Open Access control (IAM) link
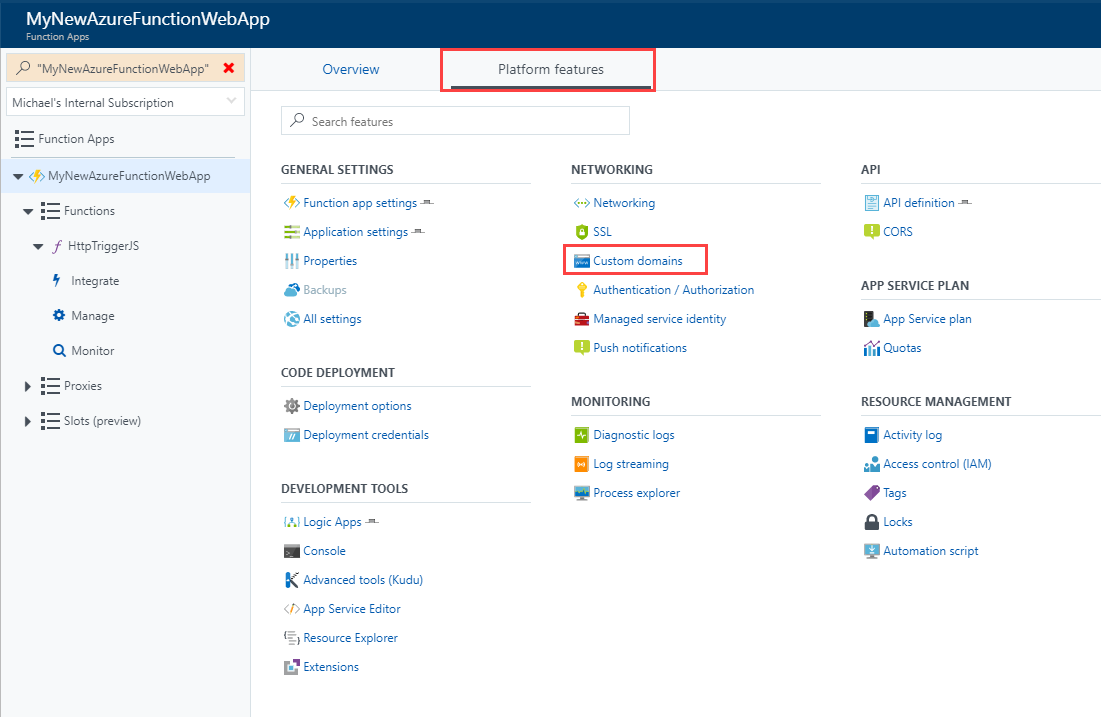Viewport: 1101px width, 717px height. click(937, 464)
